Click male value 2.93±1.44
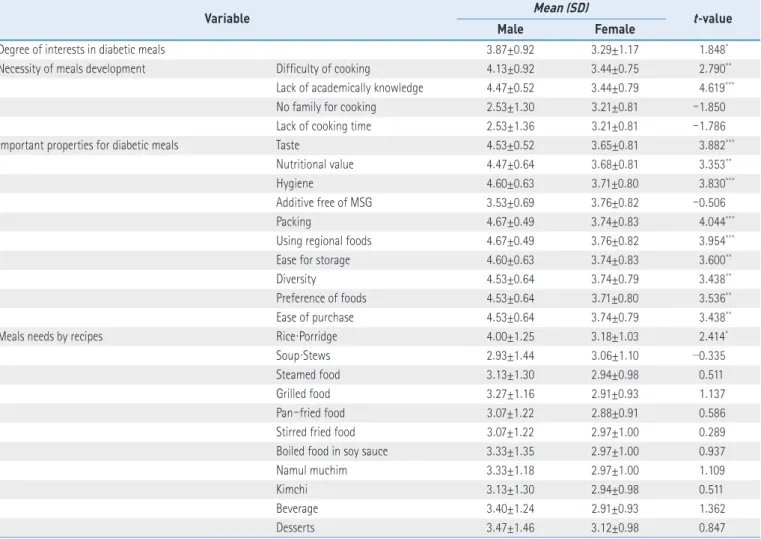 [510, 356]
